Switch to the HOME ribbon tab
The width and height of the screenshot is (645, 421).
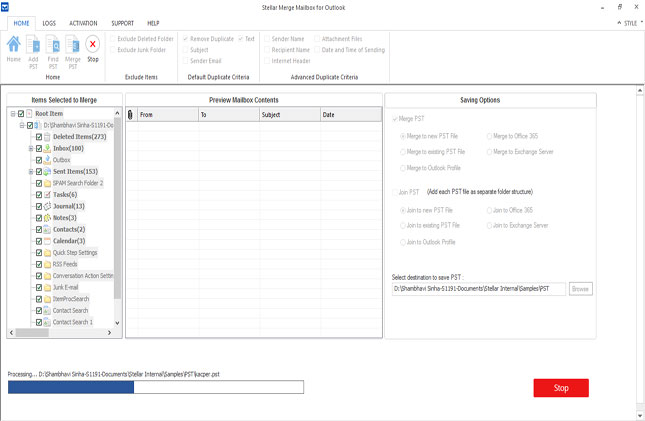coord(21,23)
